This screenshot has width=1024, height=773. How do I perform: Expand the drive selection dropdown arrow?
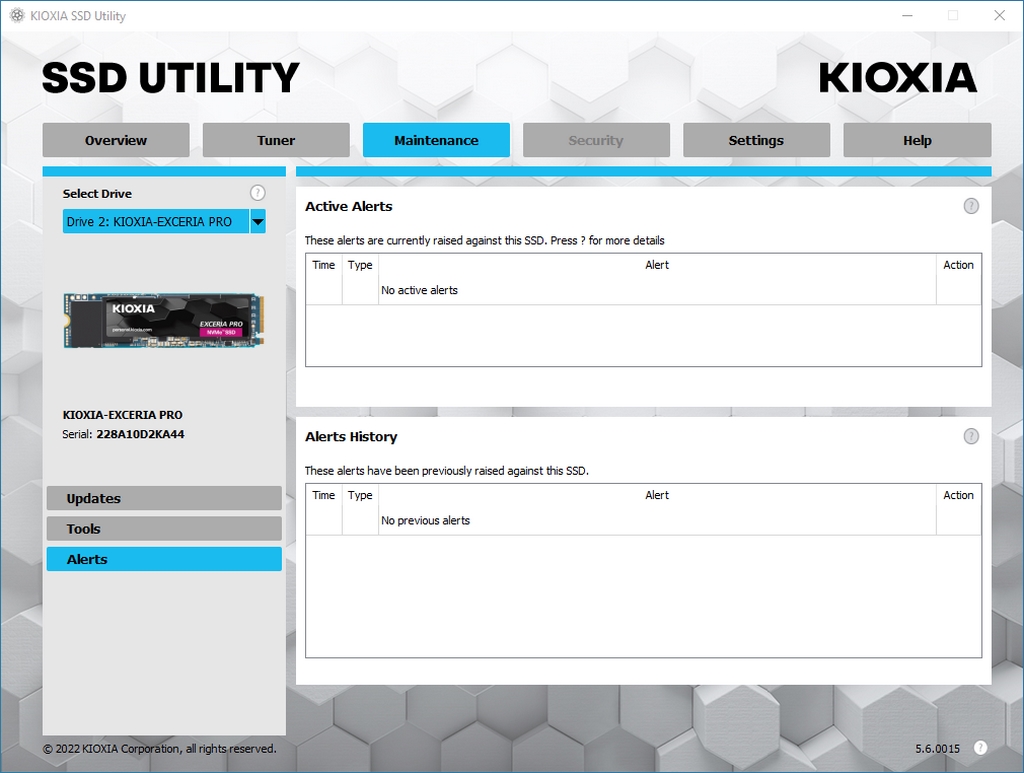point(258,221)
